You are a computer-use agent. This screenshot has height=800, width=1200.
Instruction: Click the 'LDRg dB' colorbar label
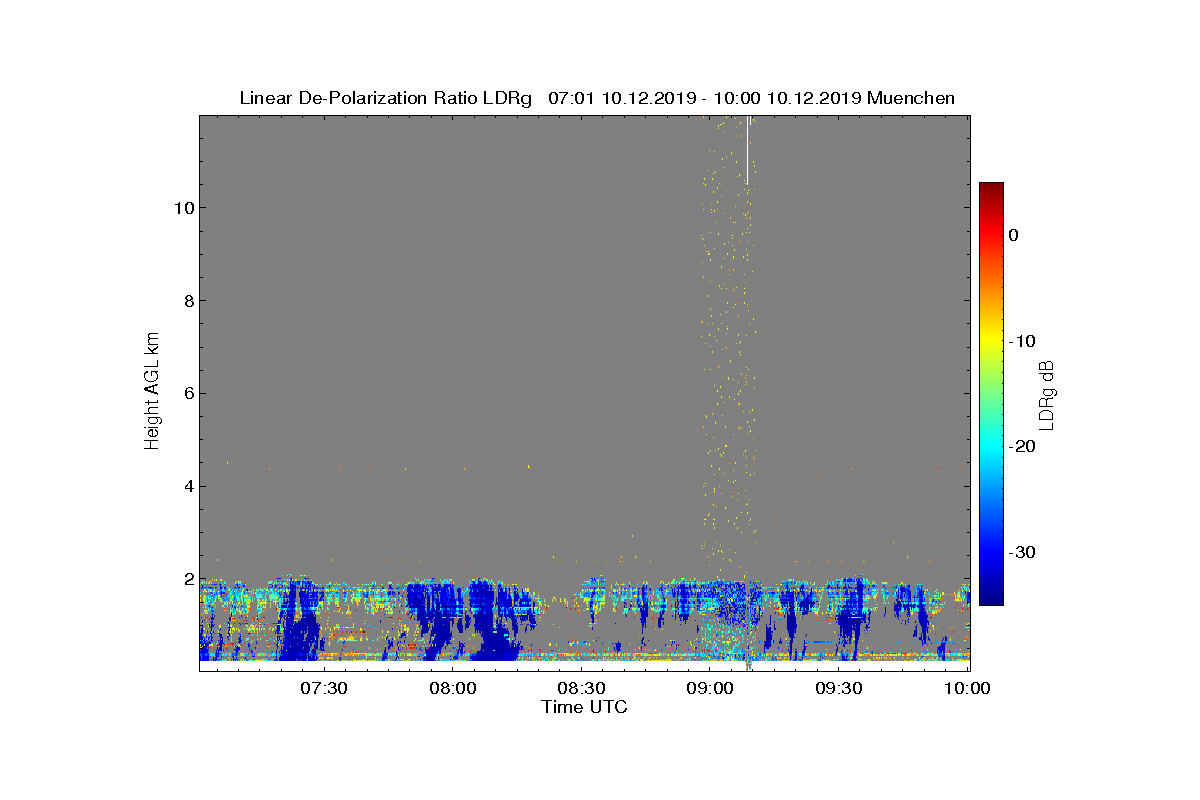click(1047, 395)
